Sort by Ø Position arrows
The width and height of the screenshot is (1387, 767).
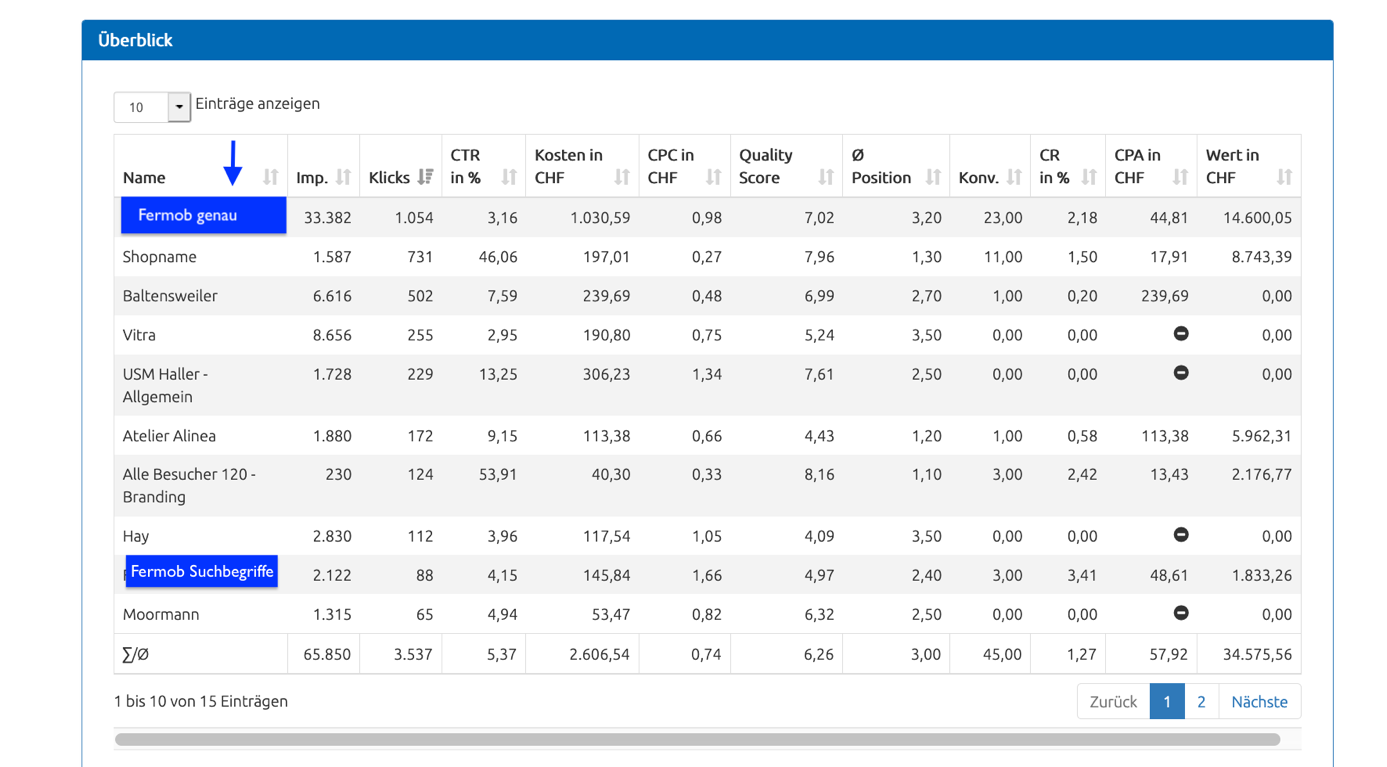point(933,177)
